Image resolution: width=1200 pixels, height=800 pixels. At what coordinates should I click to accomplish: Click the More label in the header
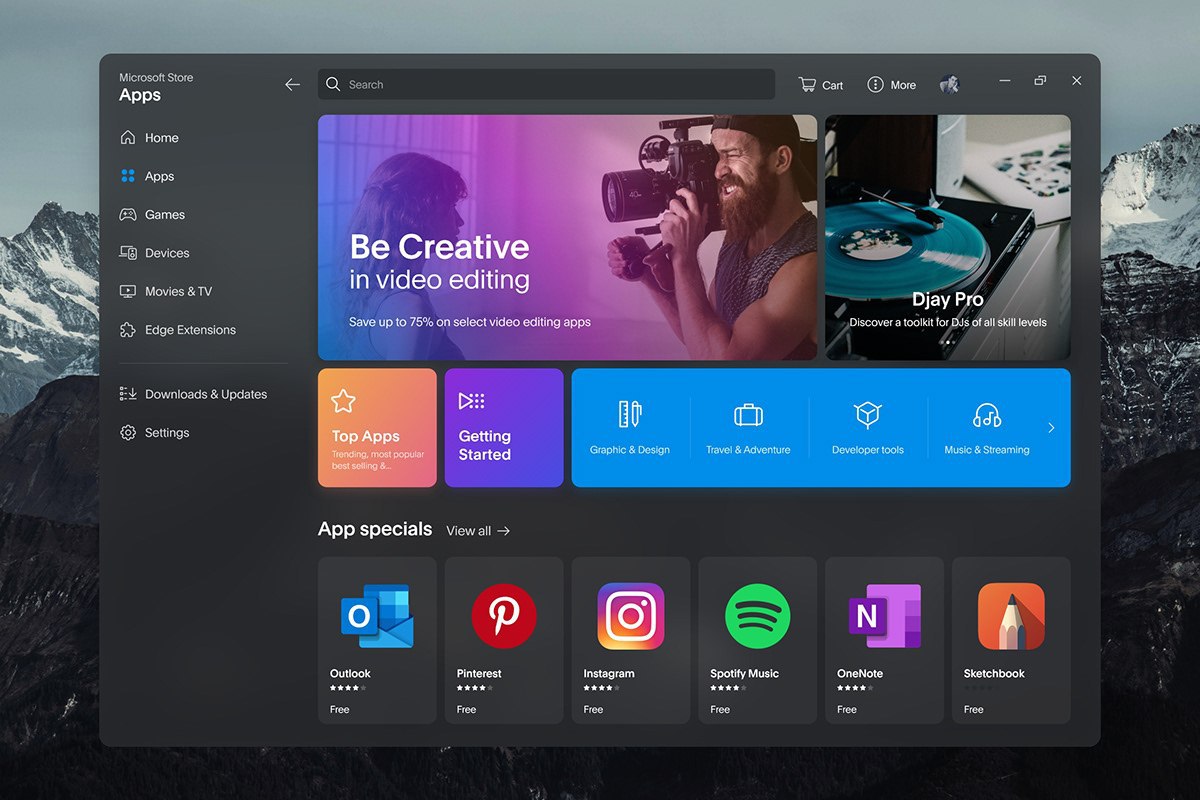(903, 86)
